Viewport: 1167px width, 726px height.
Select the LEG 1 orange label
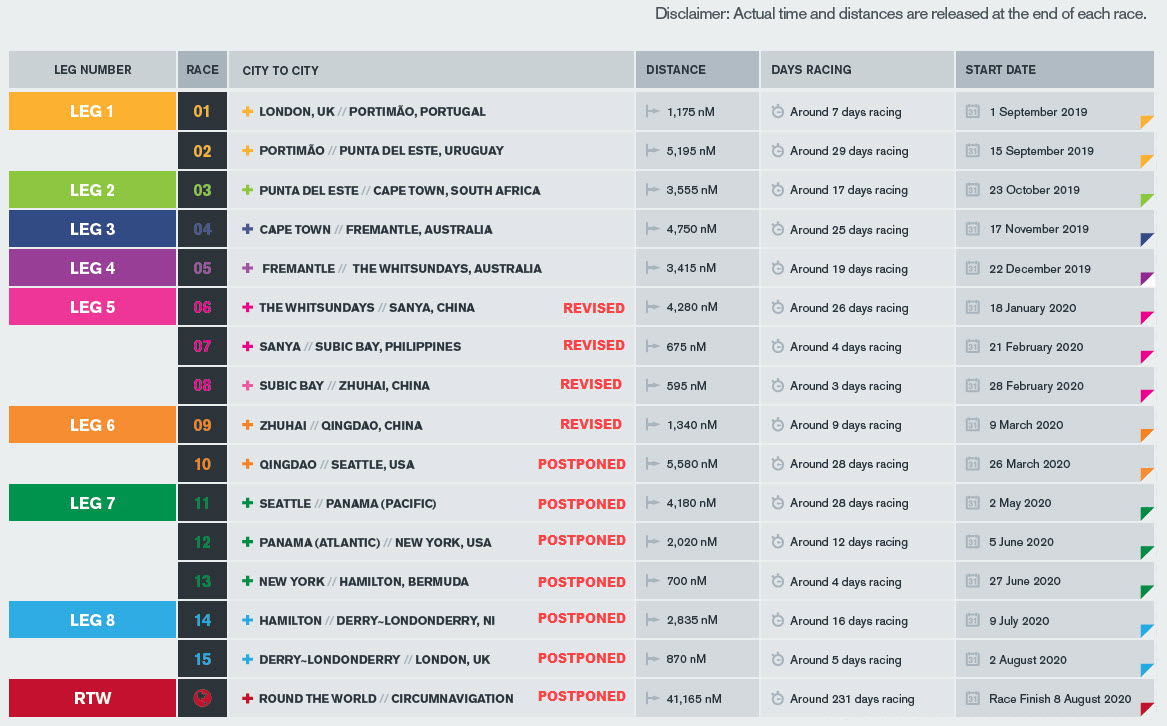92,111
